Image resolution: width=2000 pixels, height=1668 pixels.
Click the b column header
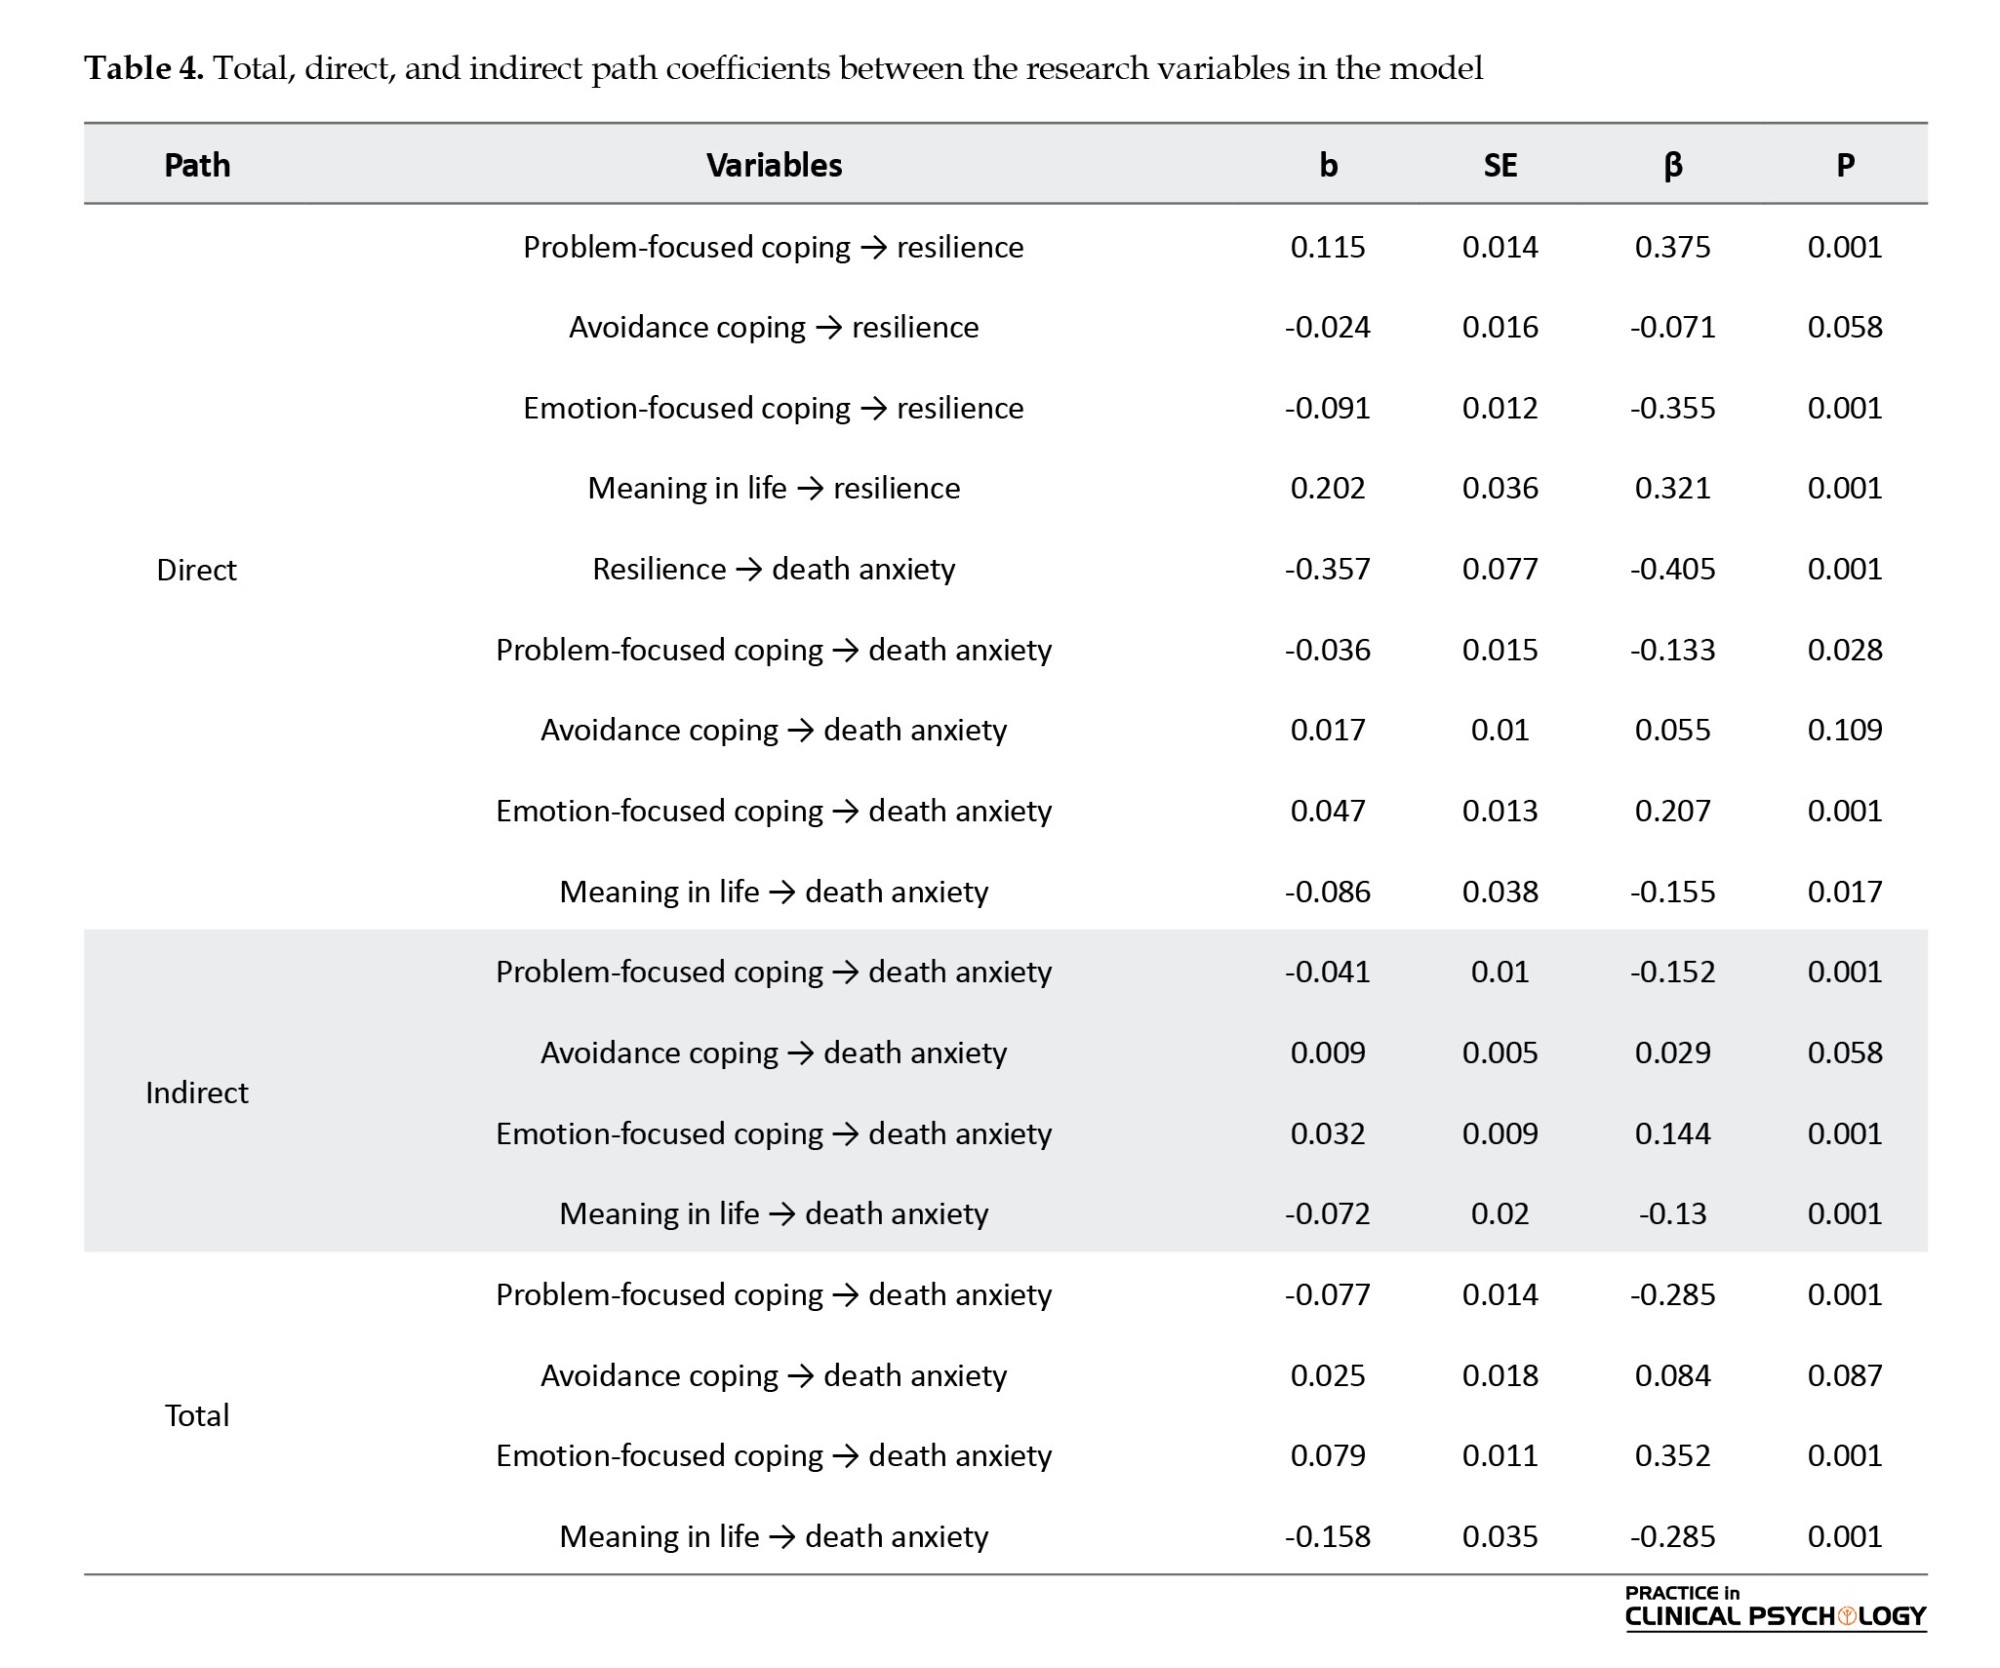(1328, 165)
